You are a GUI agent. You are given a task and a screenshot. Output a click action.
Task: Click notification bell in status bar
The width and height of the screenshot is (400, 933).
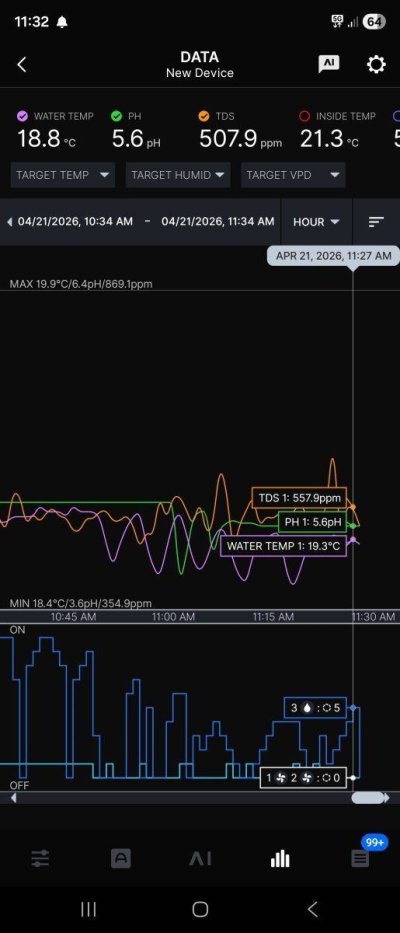point(62,22)
